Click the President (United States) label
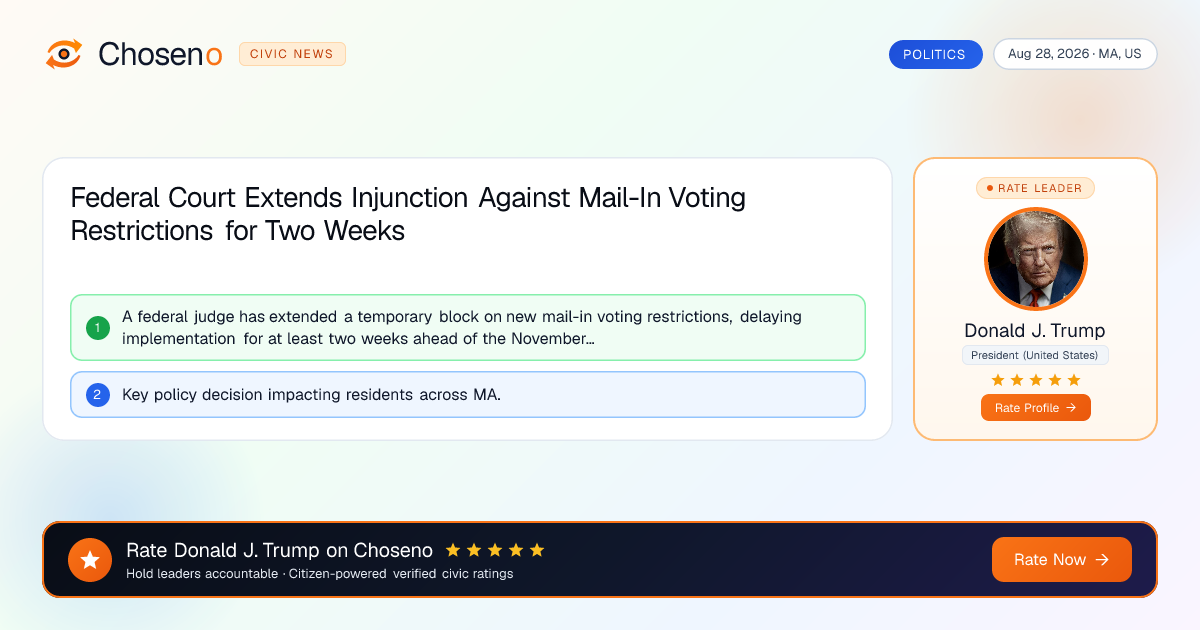Image resolution: width=1200 pixels, height=630 pixels. [x=1036, y=355]
